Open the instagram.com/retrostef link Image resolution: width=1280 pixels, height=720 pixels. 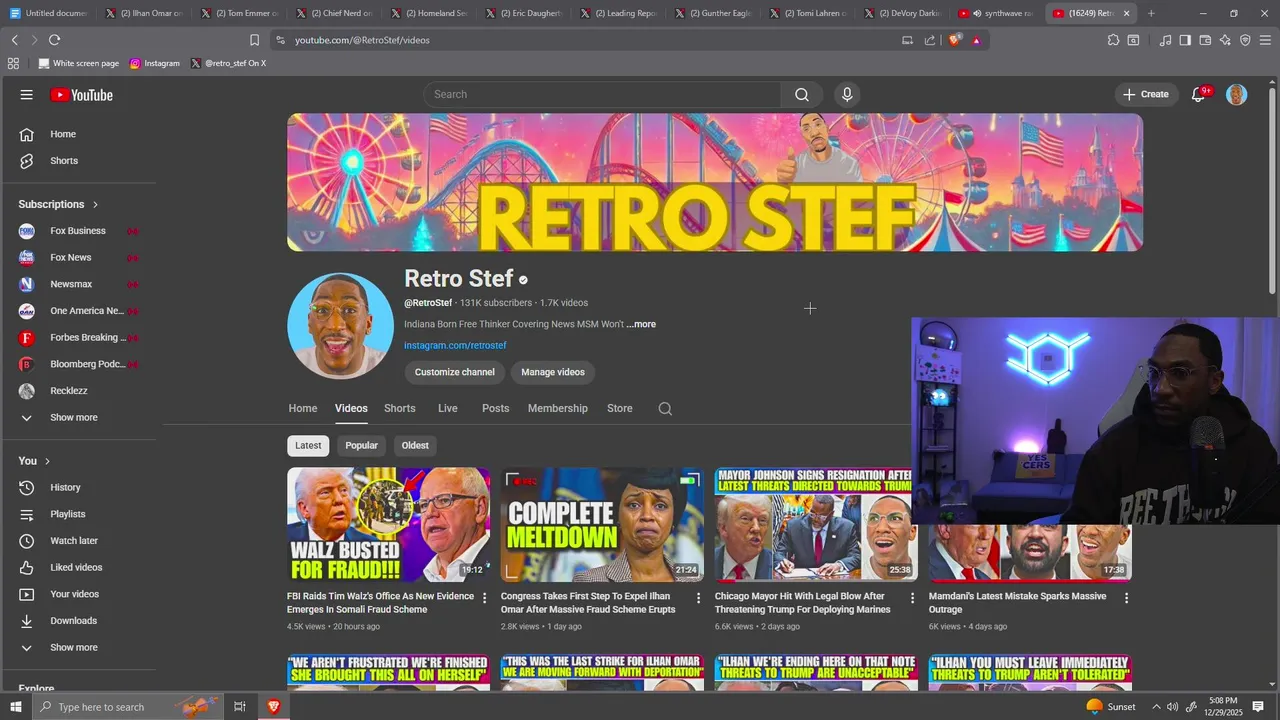click(x=455, y=345)
